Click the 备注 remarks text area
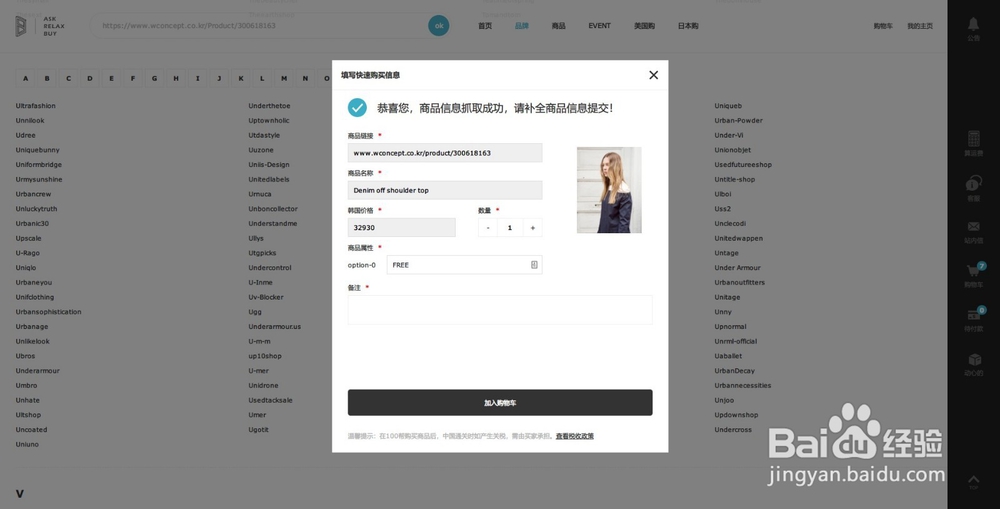Screen dimensions: 1000x509 tap(500, 310)
